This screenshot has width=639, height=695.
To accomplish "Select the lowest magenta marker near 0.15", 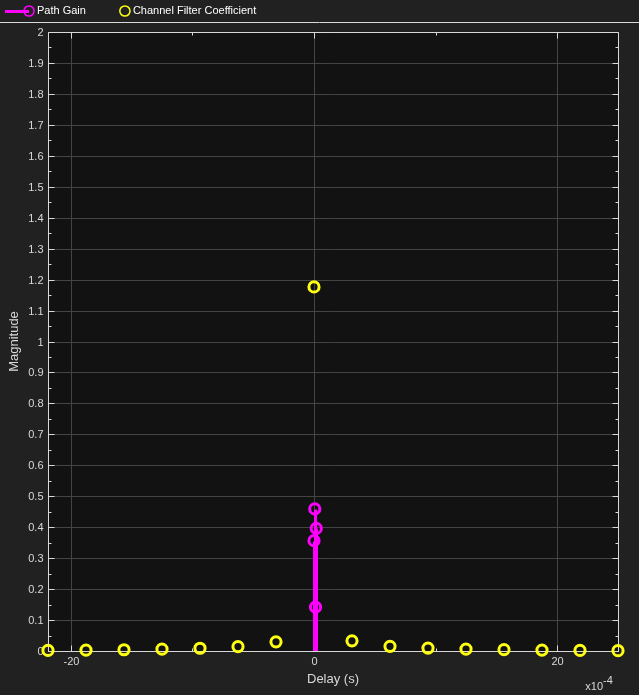I will (x=315, y=607).
